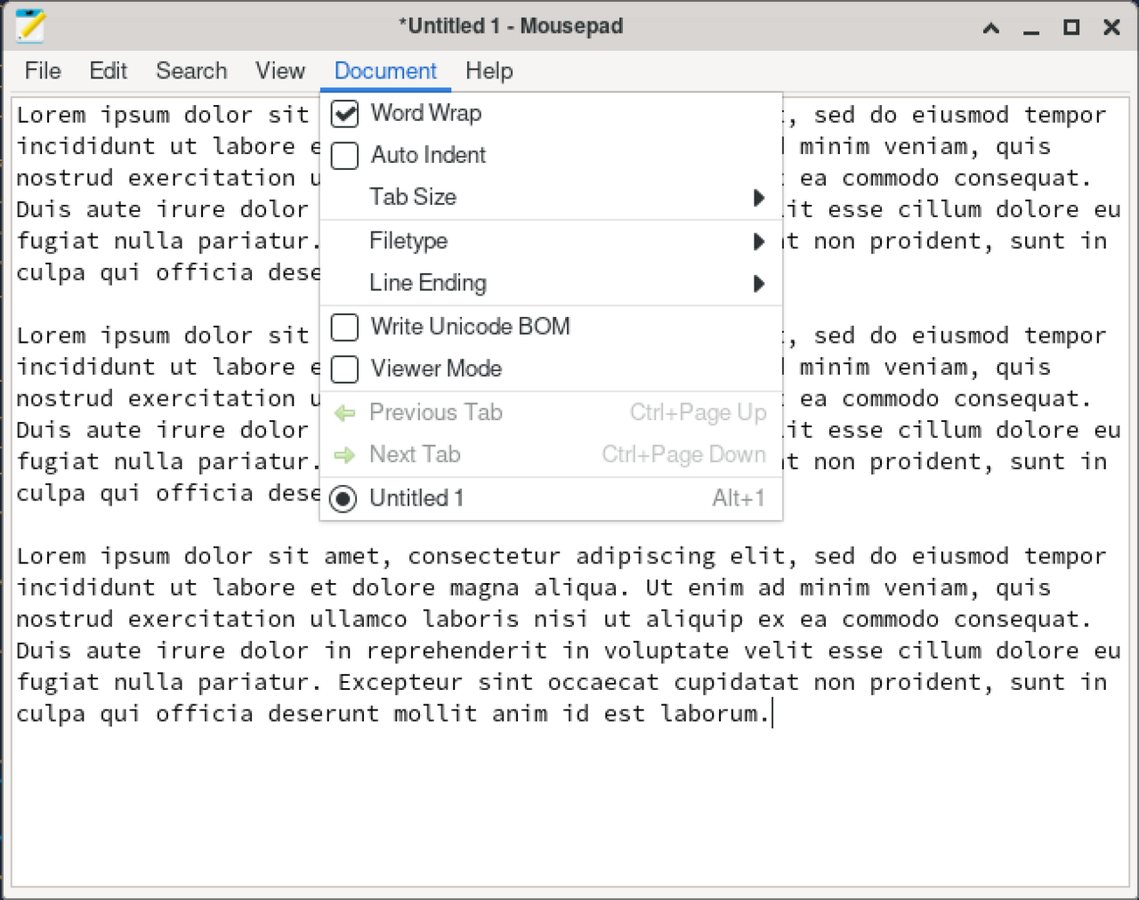Click the Mousepad notepad icon in title bar
This screenshot has height=900, width=1139.
click(x=30, y=25)
